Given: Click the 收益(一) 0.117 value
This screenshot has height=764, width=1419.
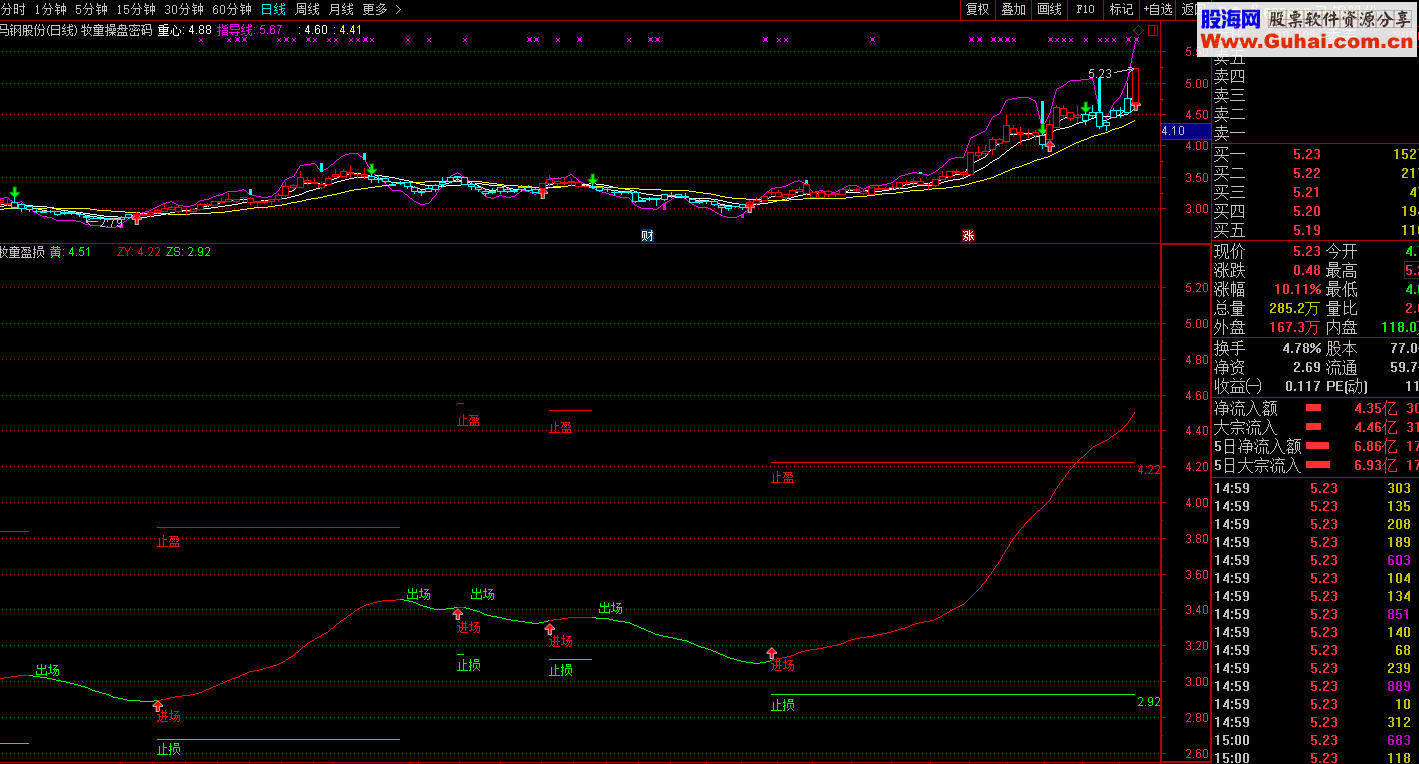Looking at the screenshot, I should (1303, 386).
